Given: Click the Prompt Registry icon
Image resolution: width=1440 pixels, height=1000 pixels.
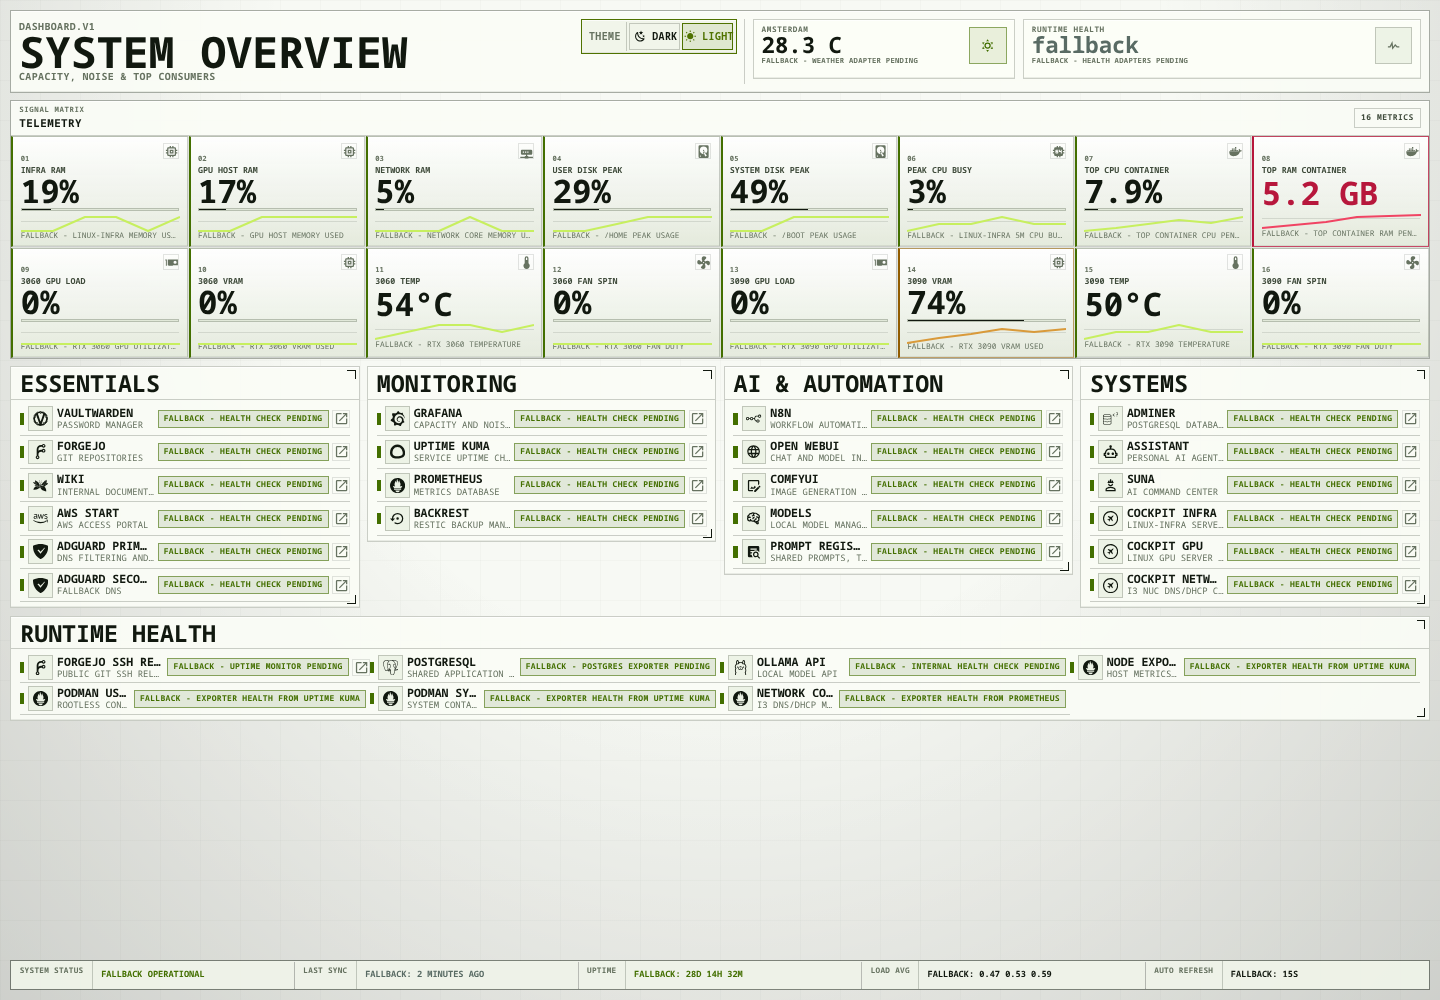Looking at the screenshot, I should (x=753, y=551).
